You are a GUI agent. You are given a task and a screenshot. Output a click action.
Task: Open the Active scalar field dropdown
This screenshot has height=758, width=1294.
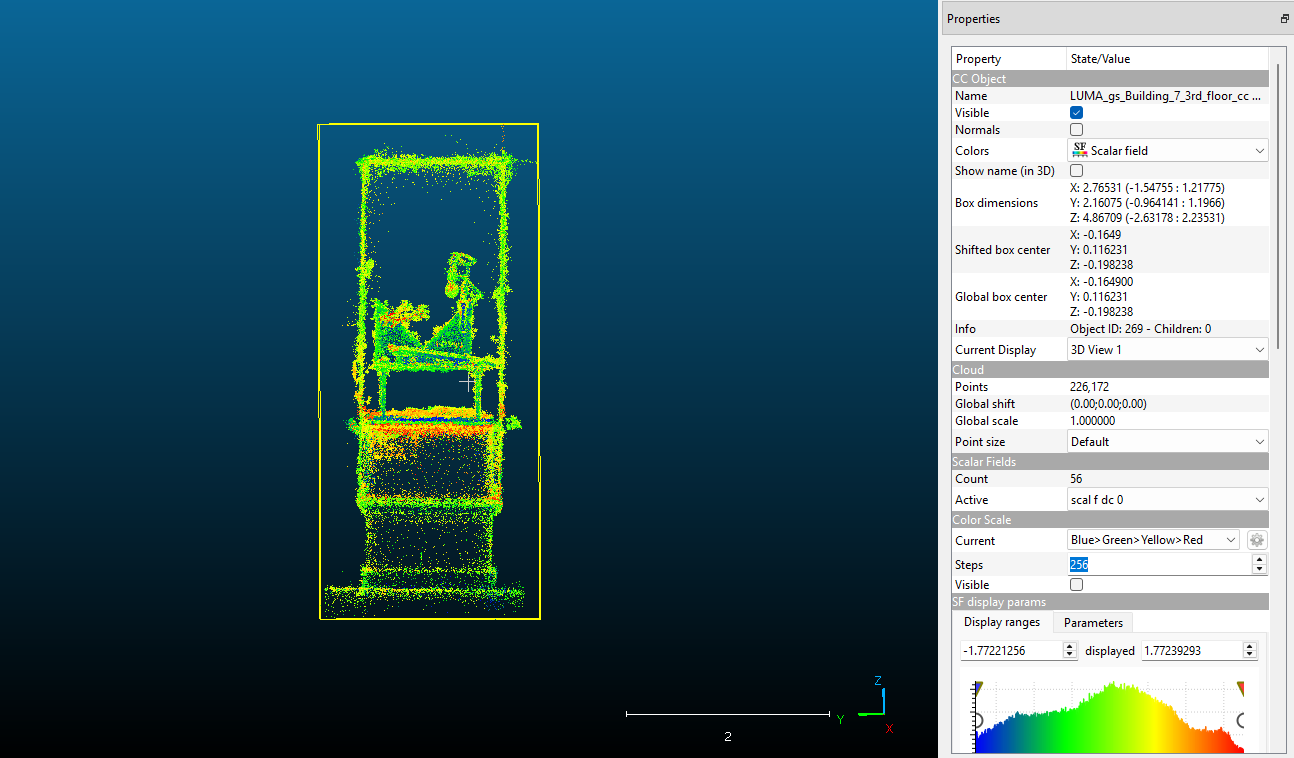tap(1167, 500)
